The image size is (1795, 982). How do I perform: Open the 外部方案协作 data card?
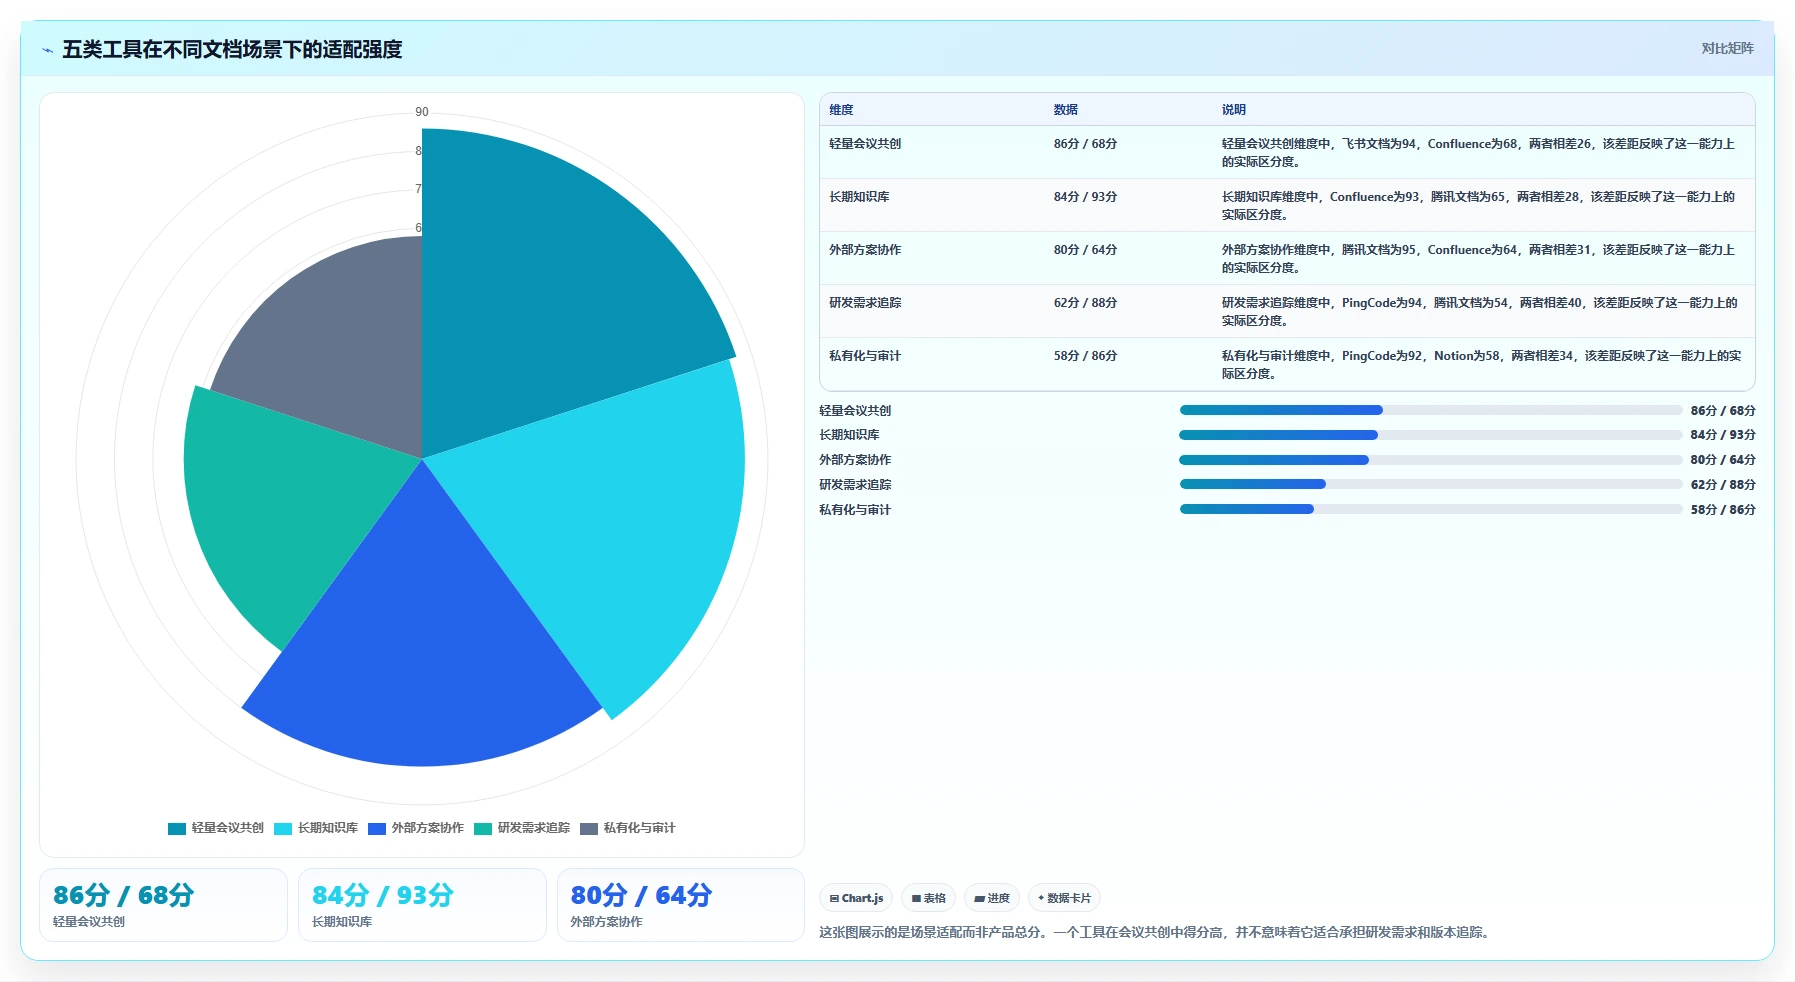coord(681,905)
